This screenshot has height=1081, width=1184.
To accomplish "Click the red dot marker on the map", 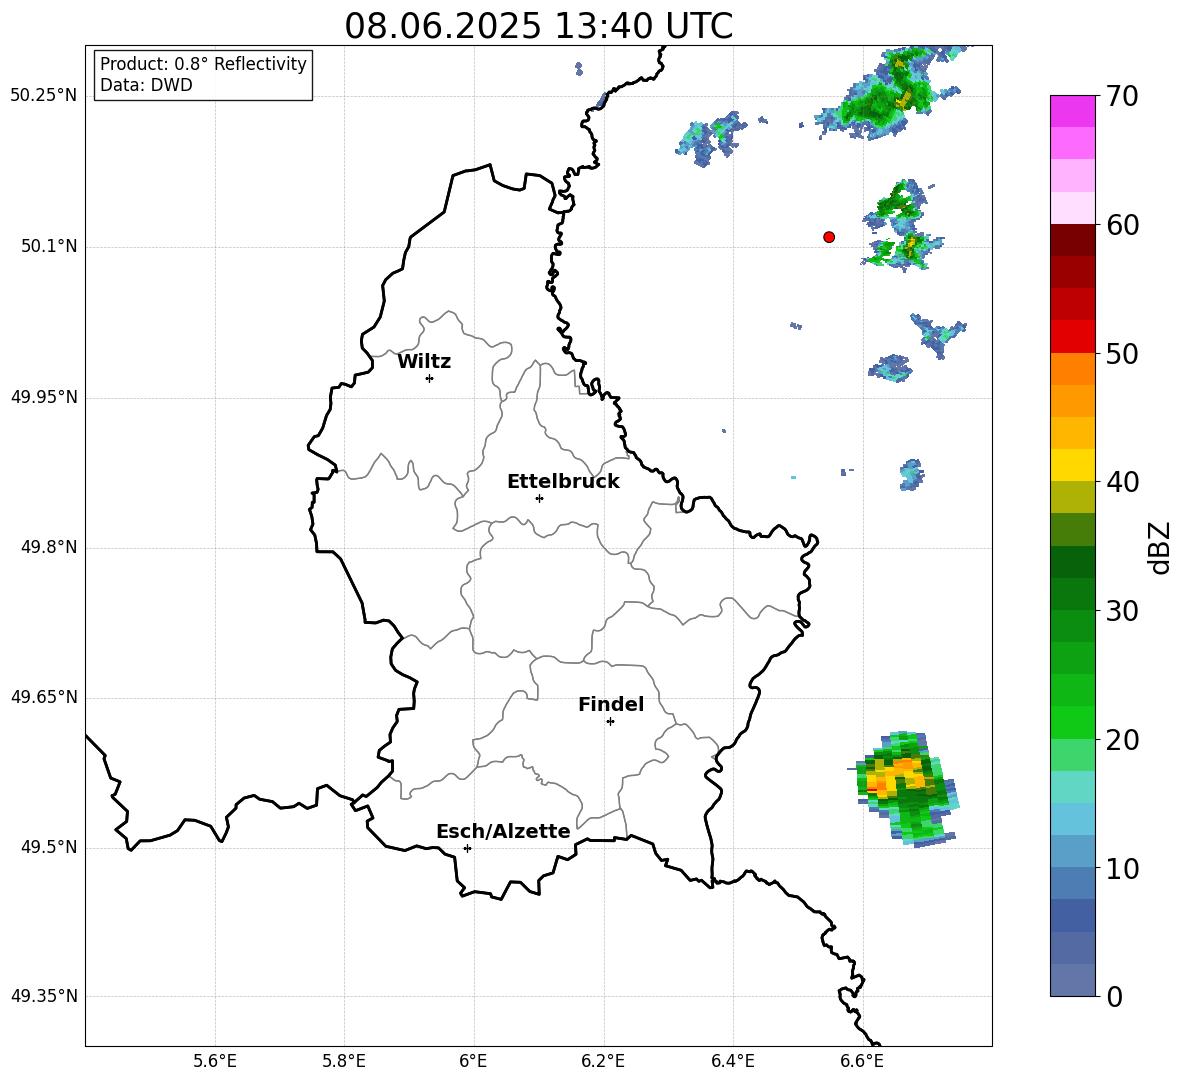I will click(829, 237).
